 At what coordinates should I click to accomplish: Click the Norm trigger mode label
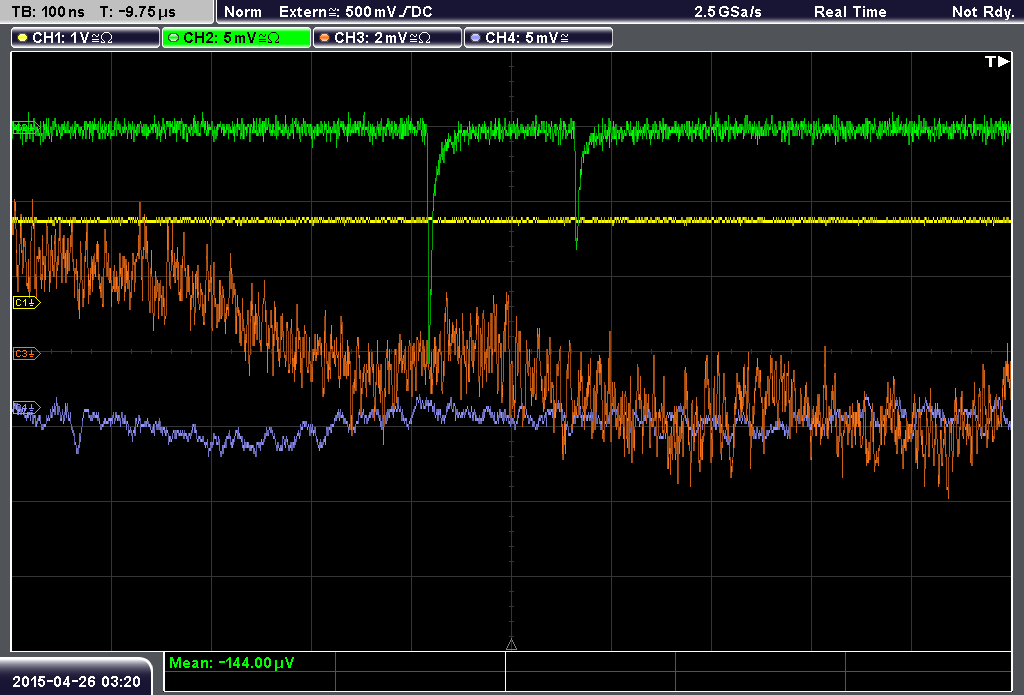pyautogui.click(x=242, y=12)
